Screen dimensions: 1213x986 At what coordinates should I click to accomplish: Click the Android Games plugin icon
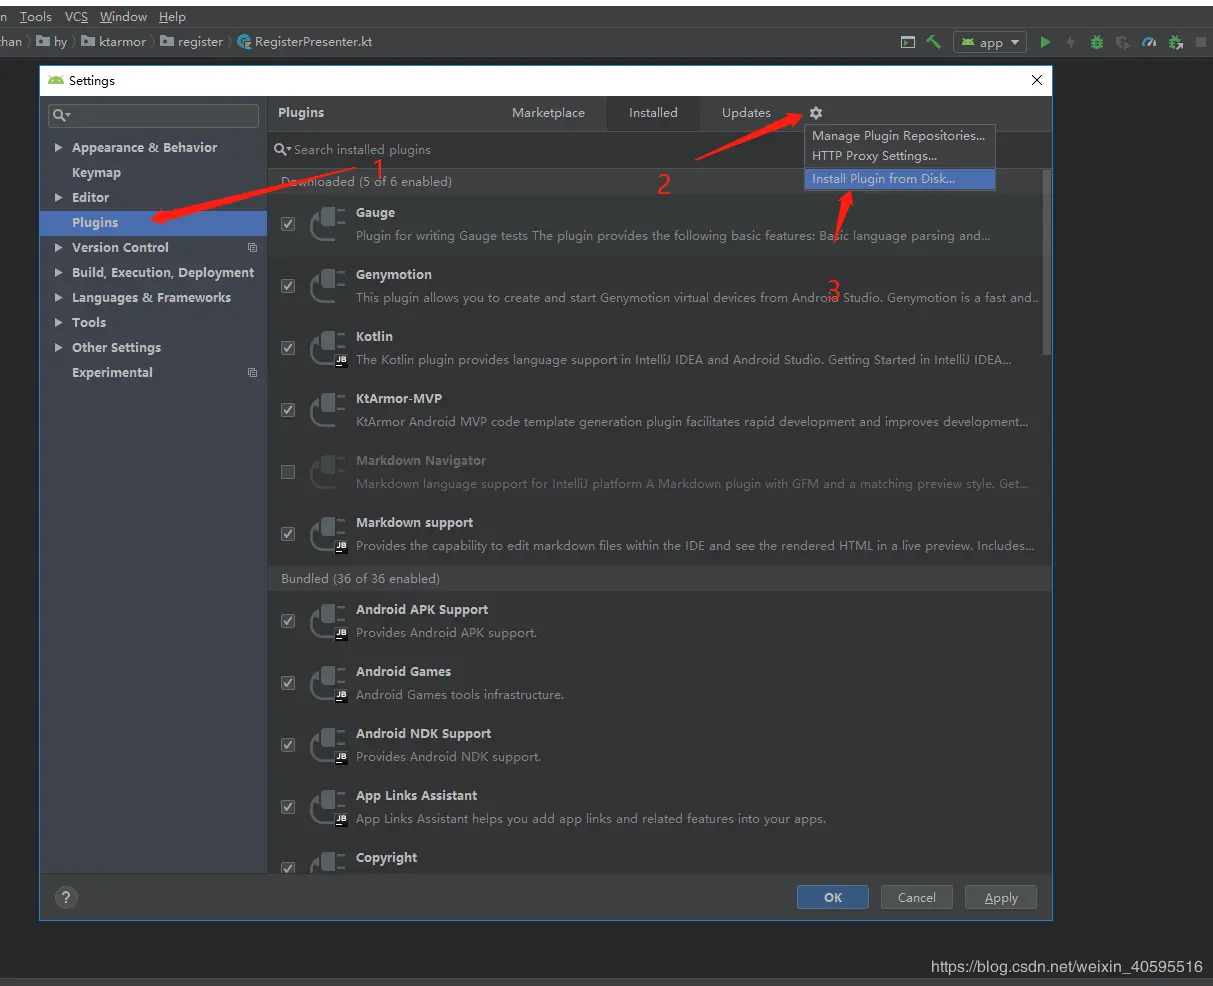click(328, 683)
